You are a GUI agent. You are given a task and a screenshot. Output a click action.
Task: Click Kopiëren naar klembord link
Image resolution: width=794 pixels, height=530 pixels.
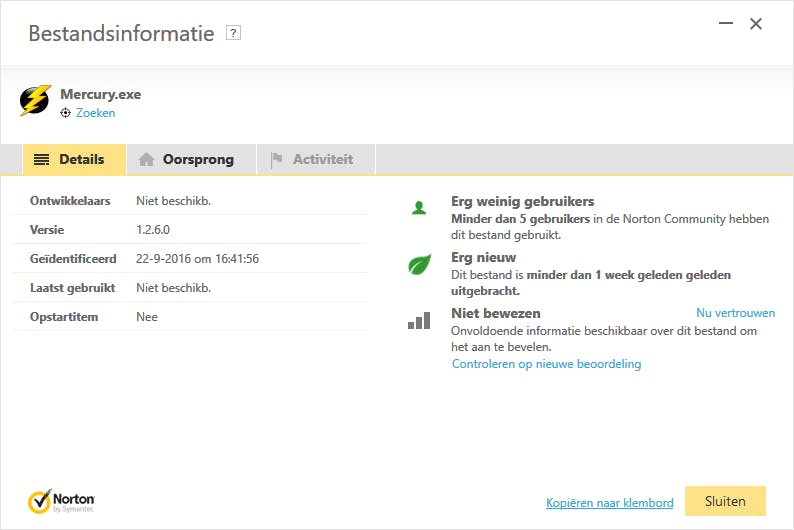(609, 503)
